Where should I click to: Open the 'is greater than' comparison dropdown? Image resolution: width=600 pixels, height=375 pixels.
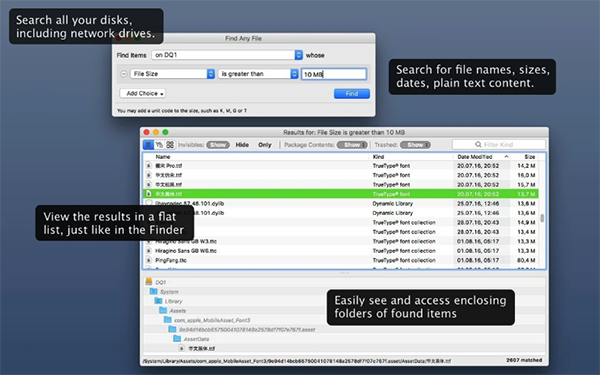click(x=258, y=74)
